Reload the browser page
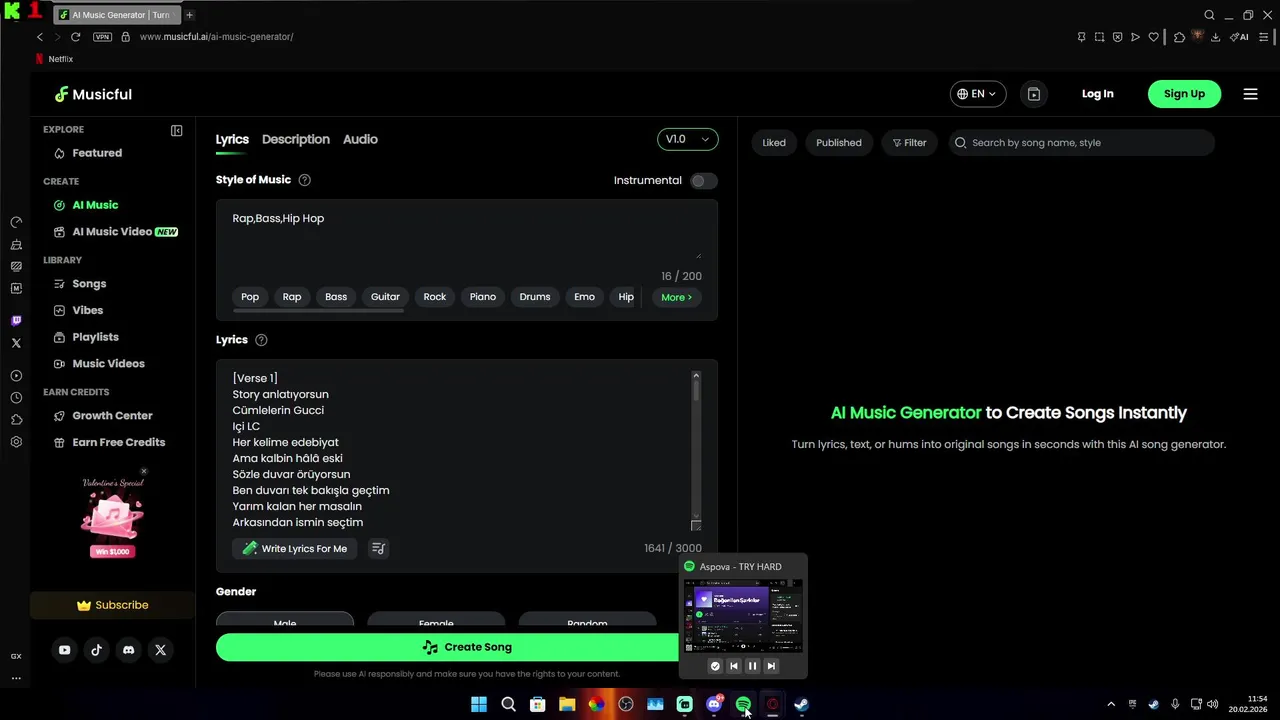The image size is (1280, 720). coord(75,37)
